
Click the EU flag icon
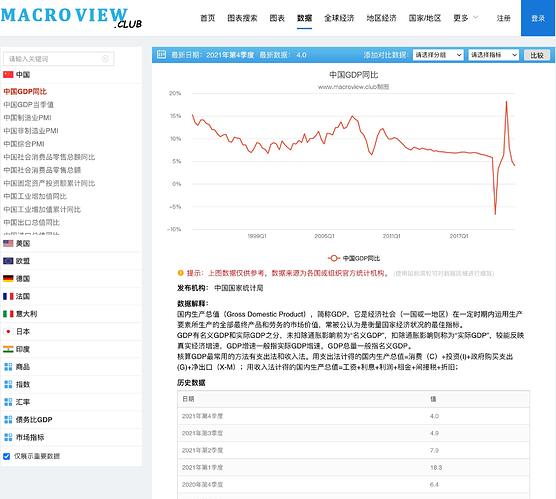click(x=8, y=261)
